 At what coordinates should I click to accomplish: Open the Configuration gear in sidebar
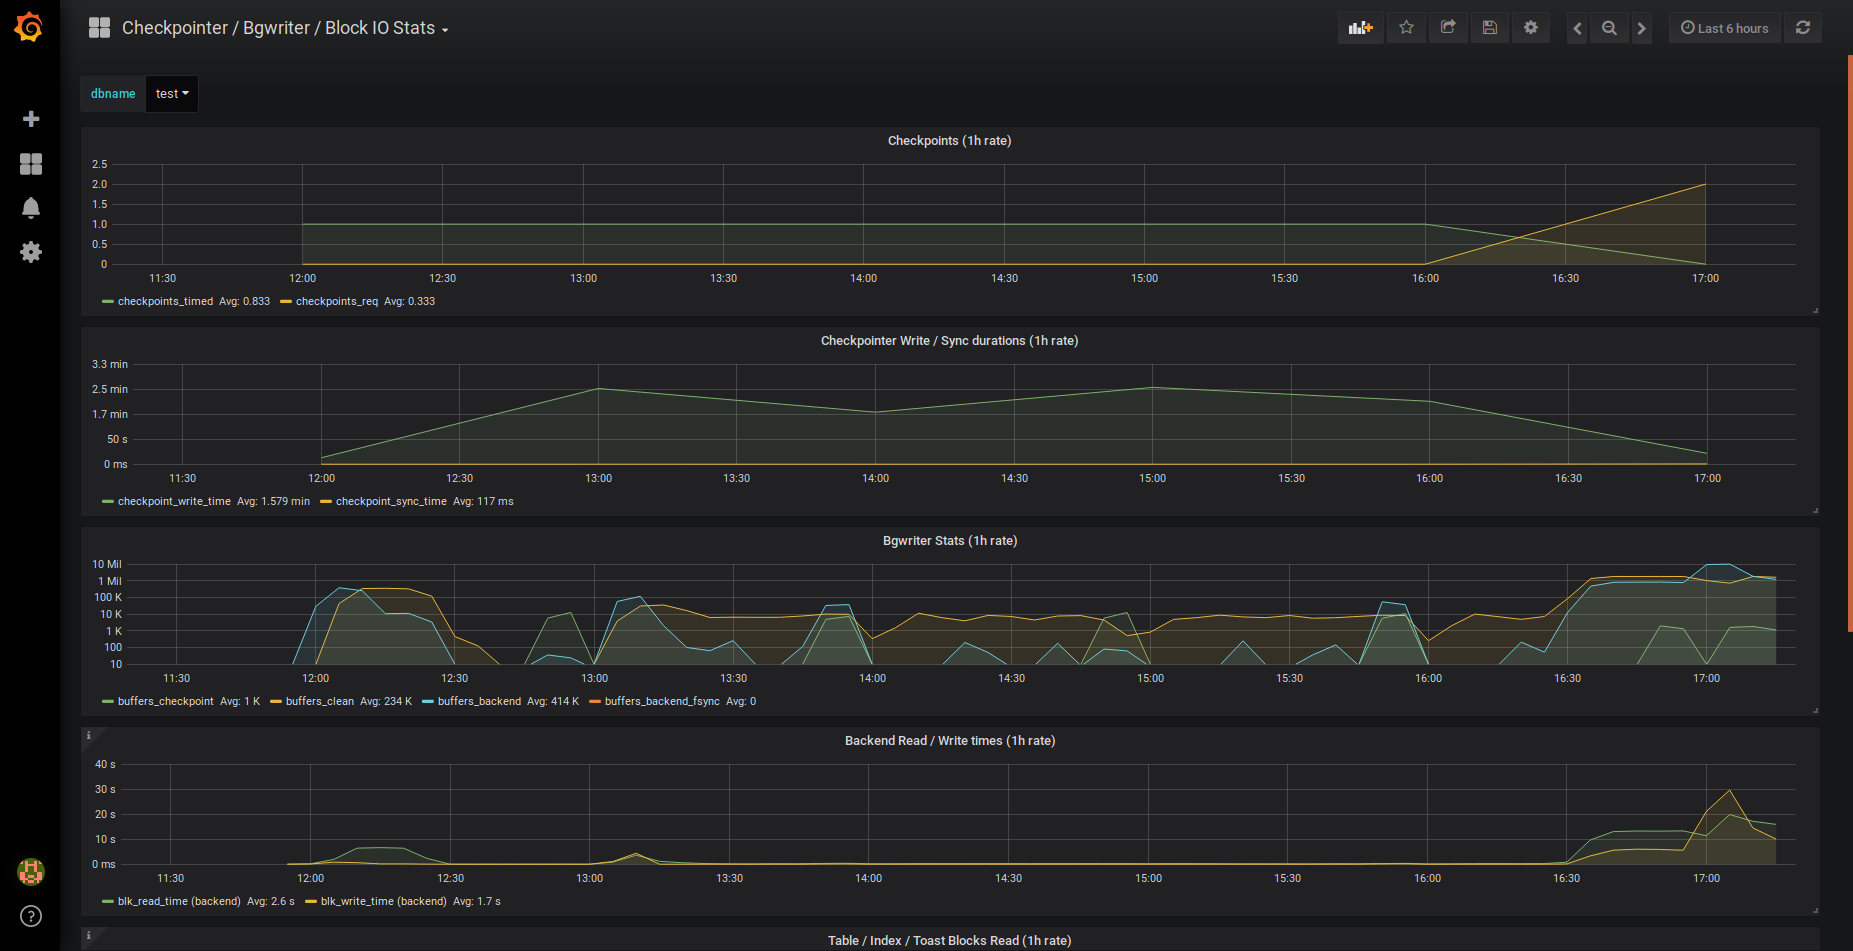[31, 252]
